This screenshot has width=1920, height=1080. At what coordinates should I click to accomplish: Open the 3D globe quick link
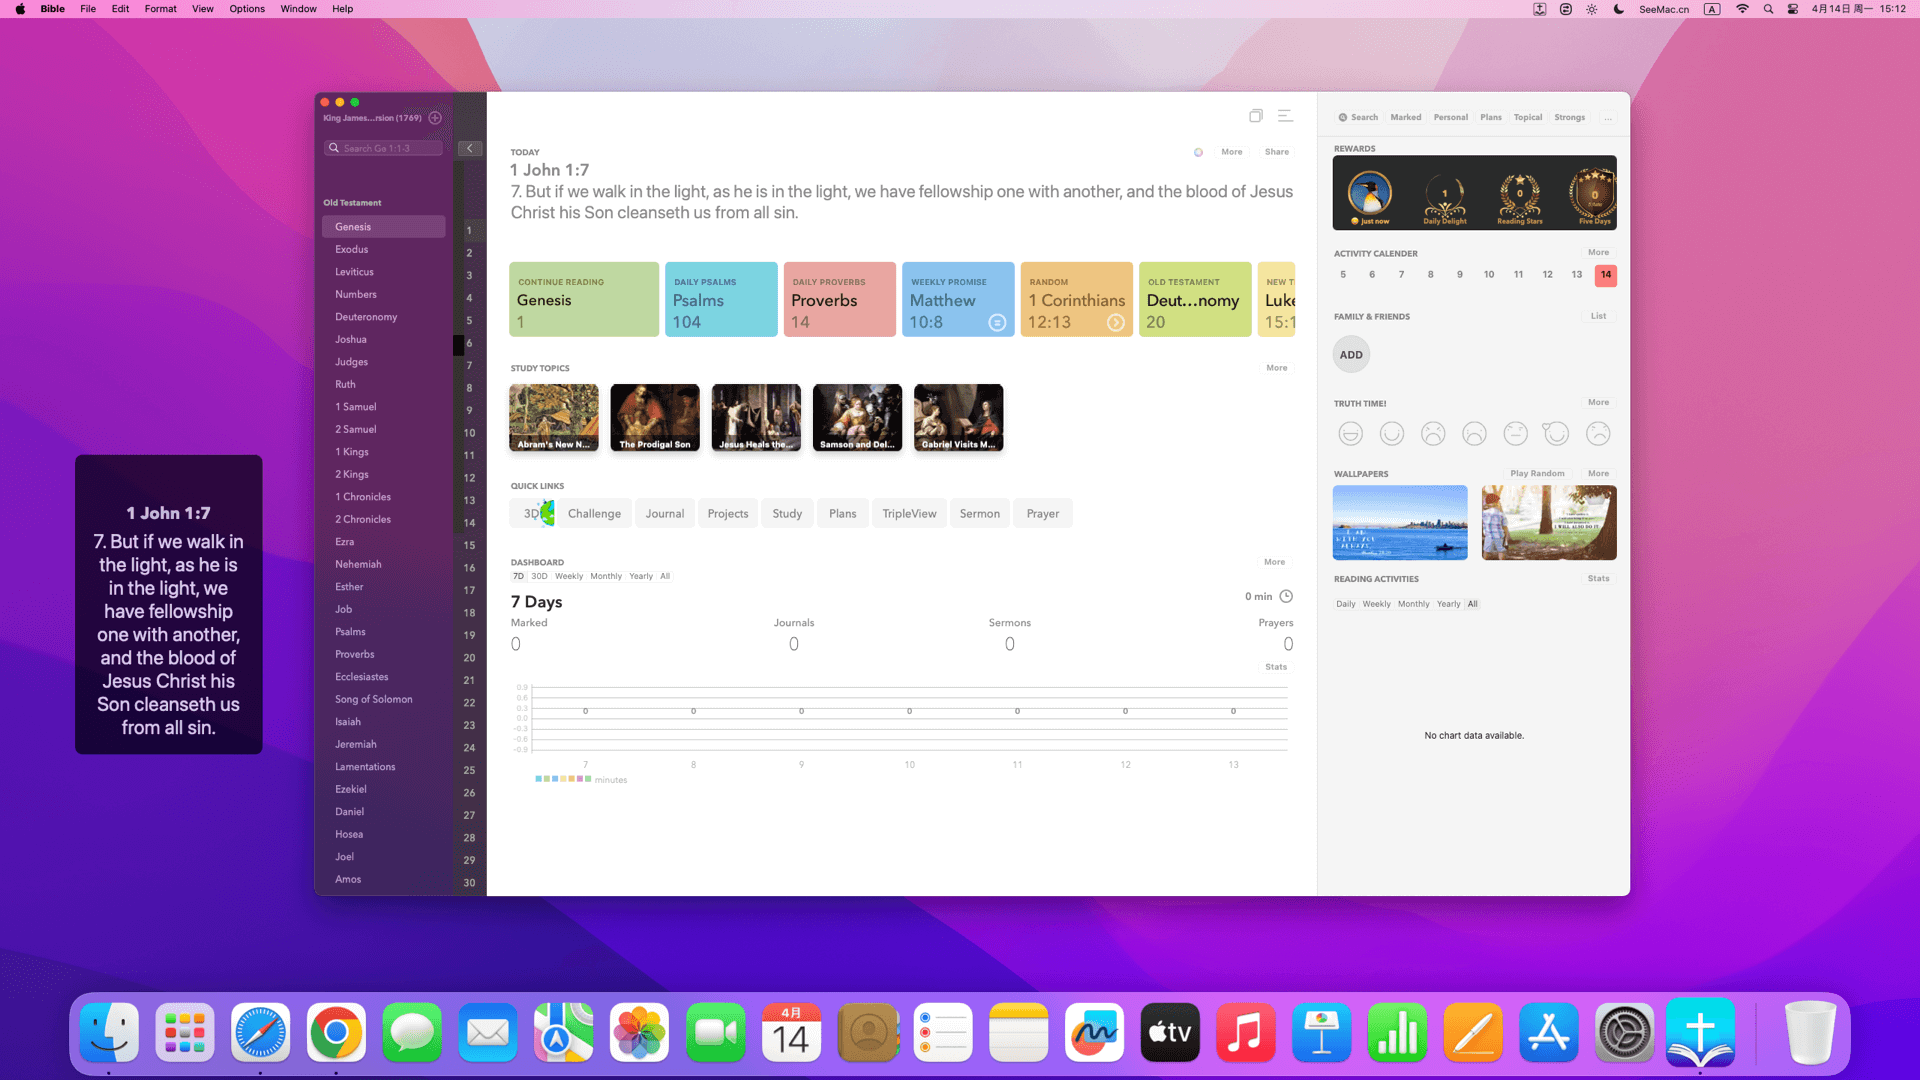(538, 513)
